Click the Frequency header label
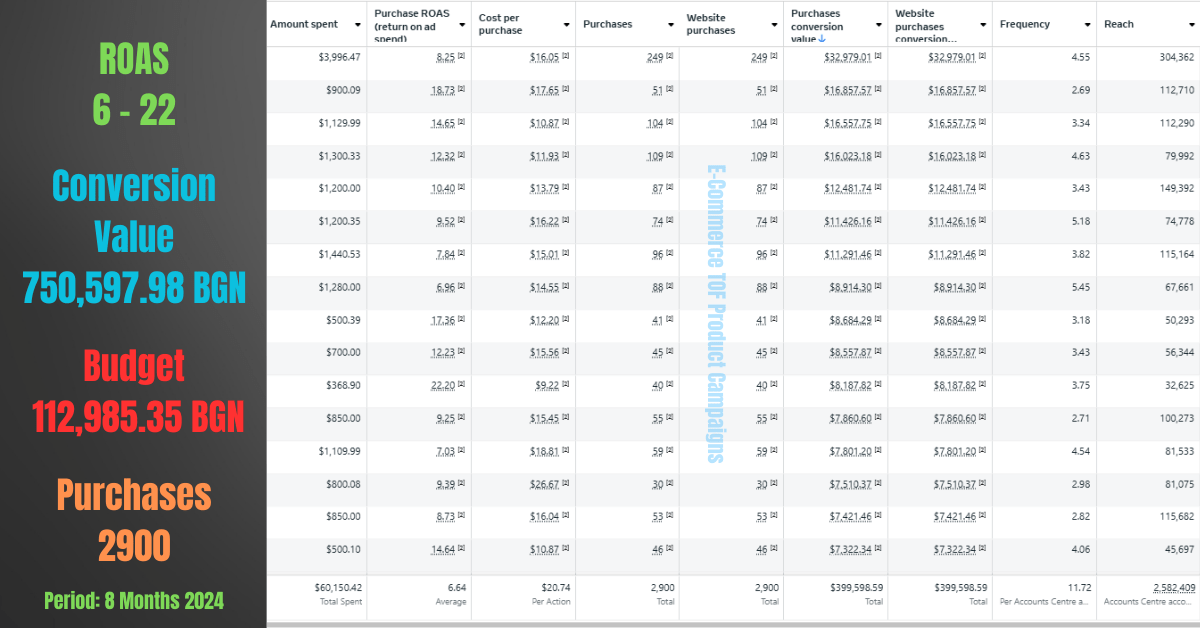The width and height of the screenshot is (1200, 628). pyautogui.click(x=1025, y=24)
